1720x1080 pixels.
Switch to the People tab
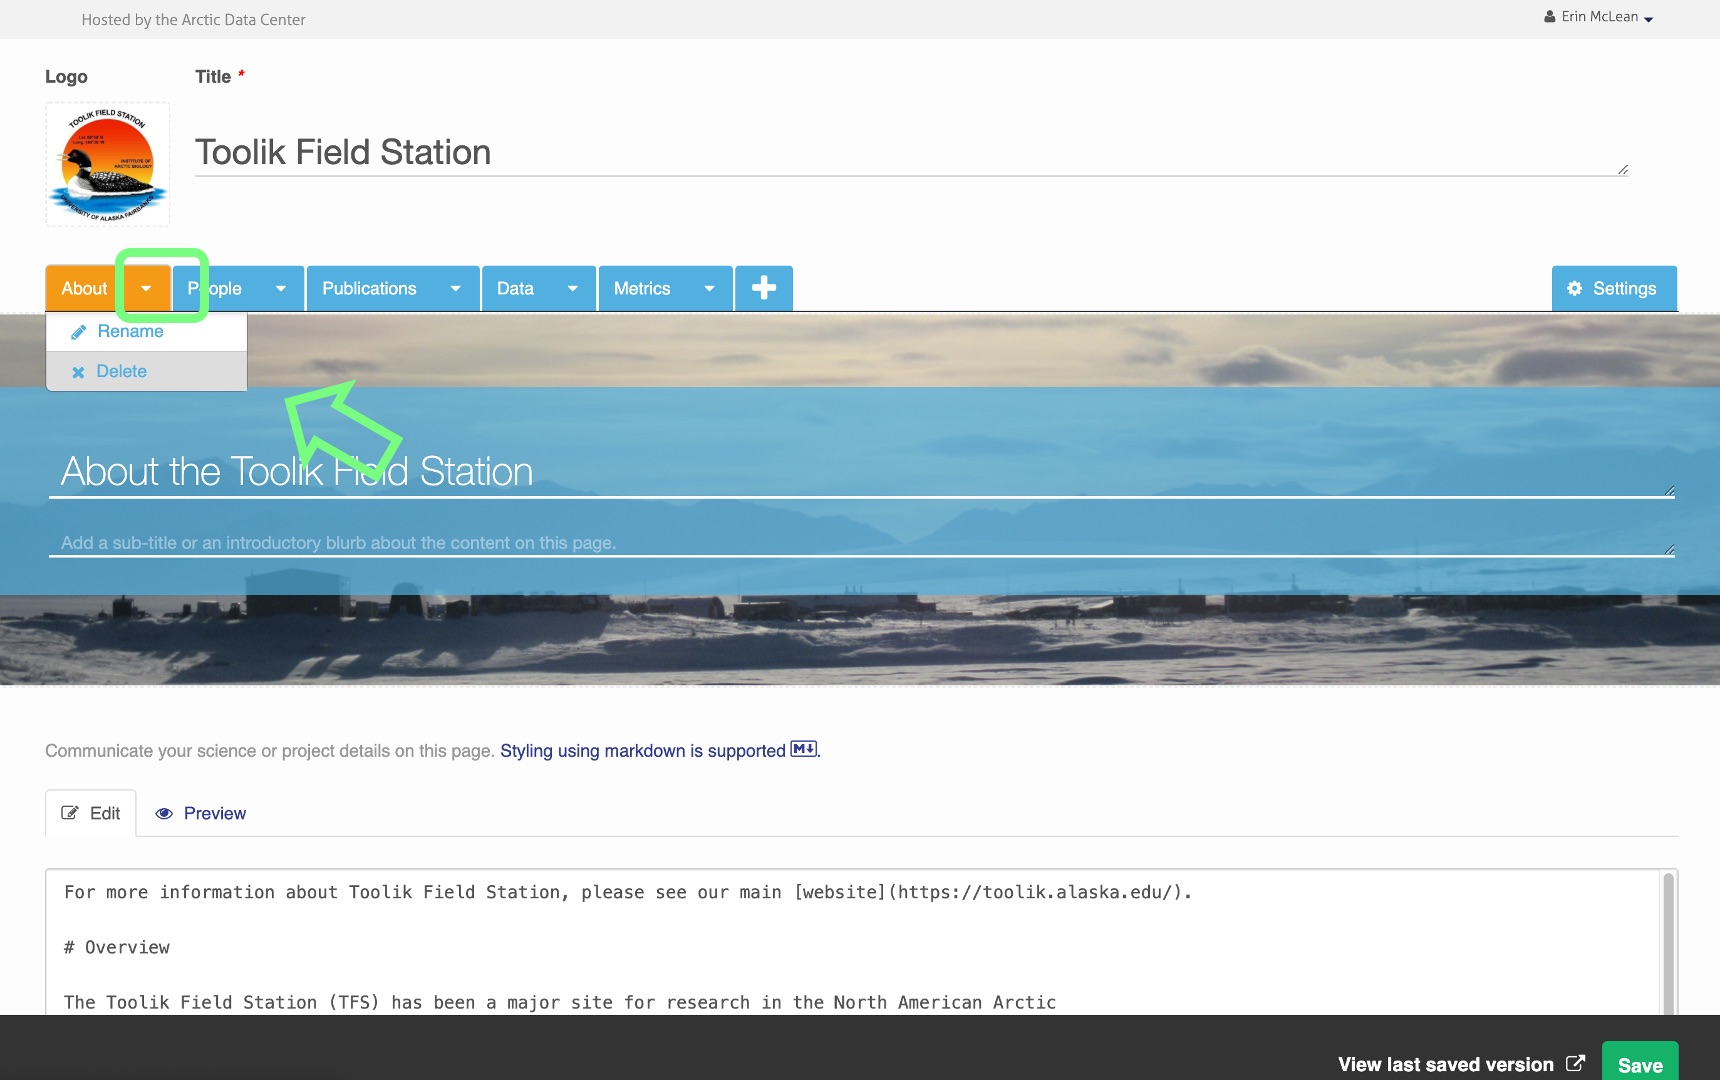pyautogui.click(x=215, y=288)
